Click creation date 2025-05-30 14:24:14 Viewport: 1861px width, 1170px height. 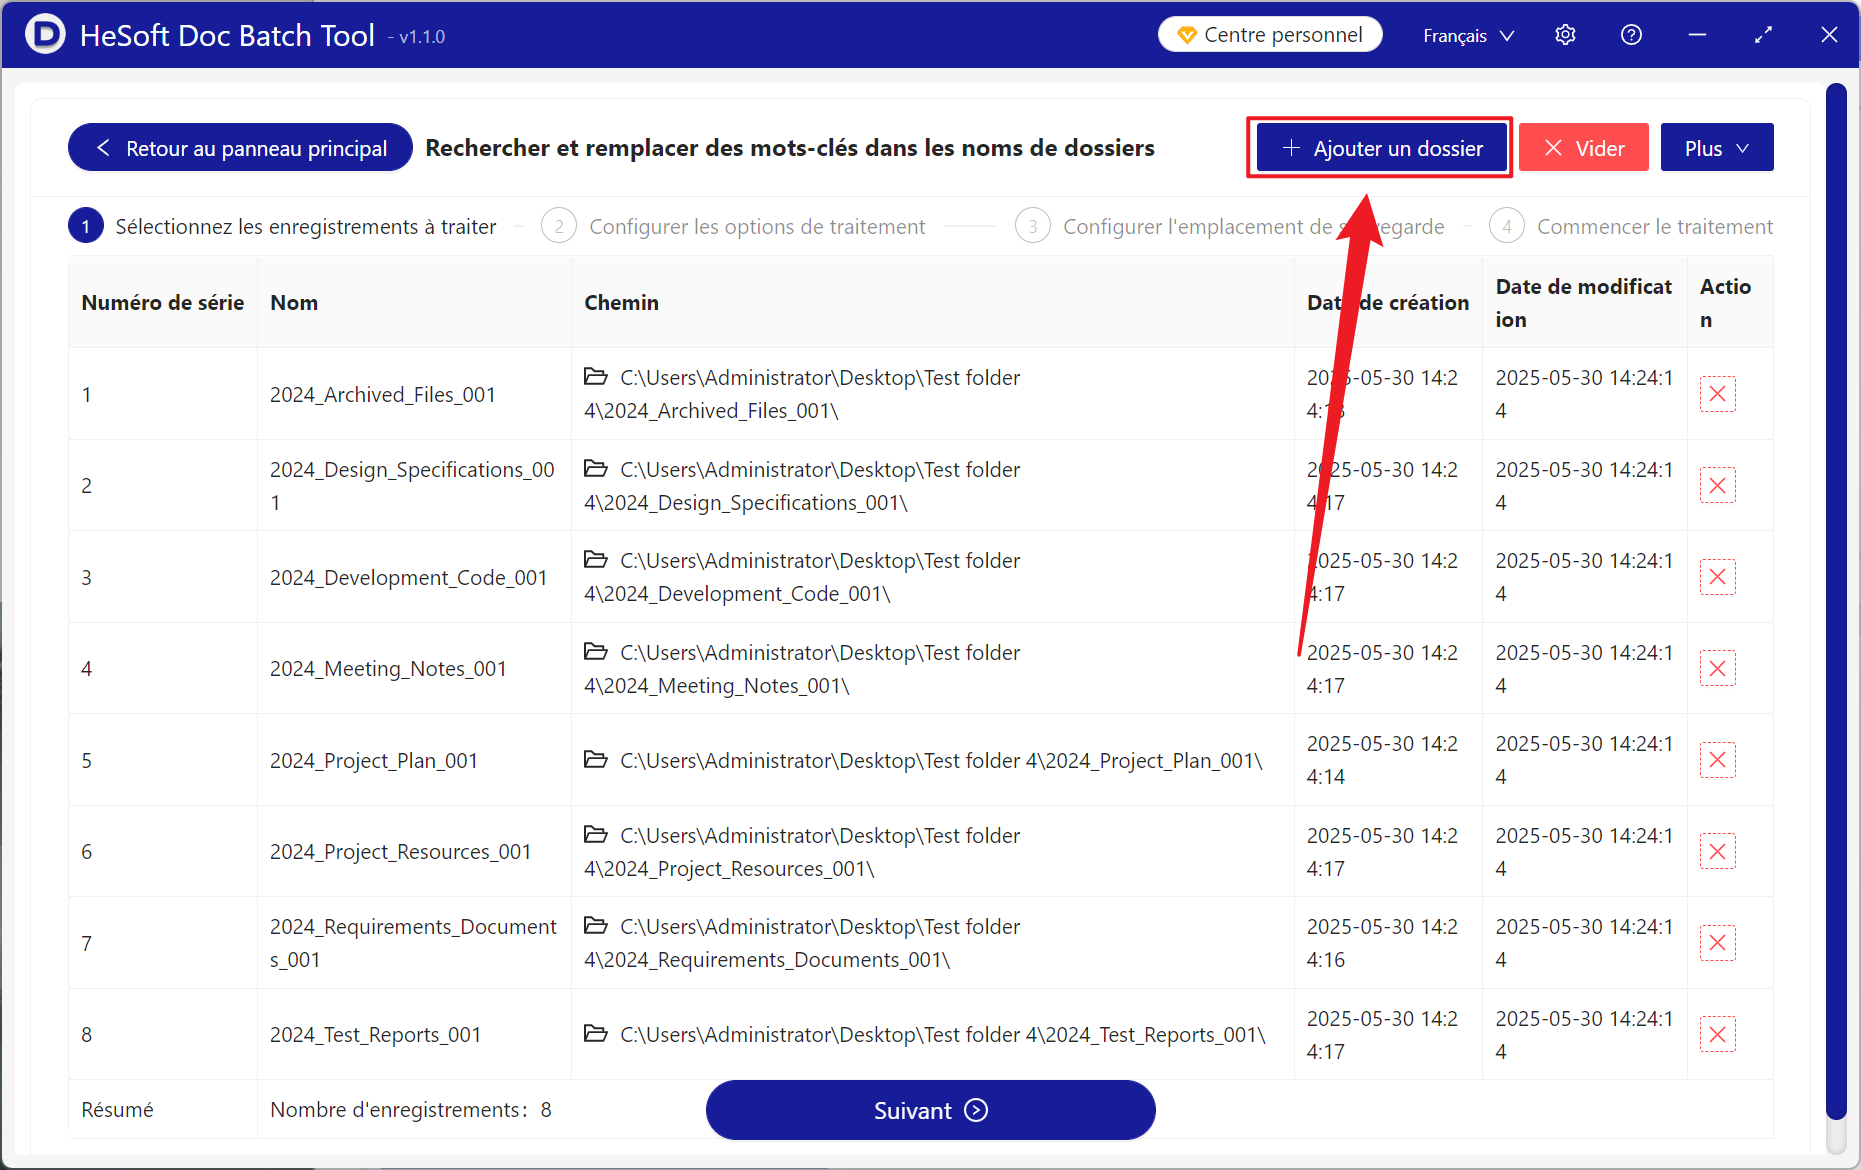coord(1382,760)
